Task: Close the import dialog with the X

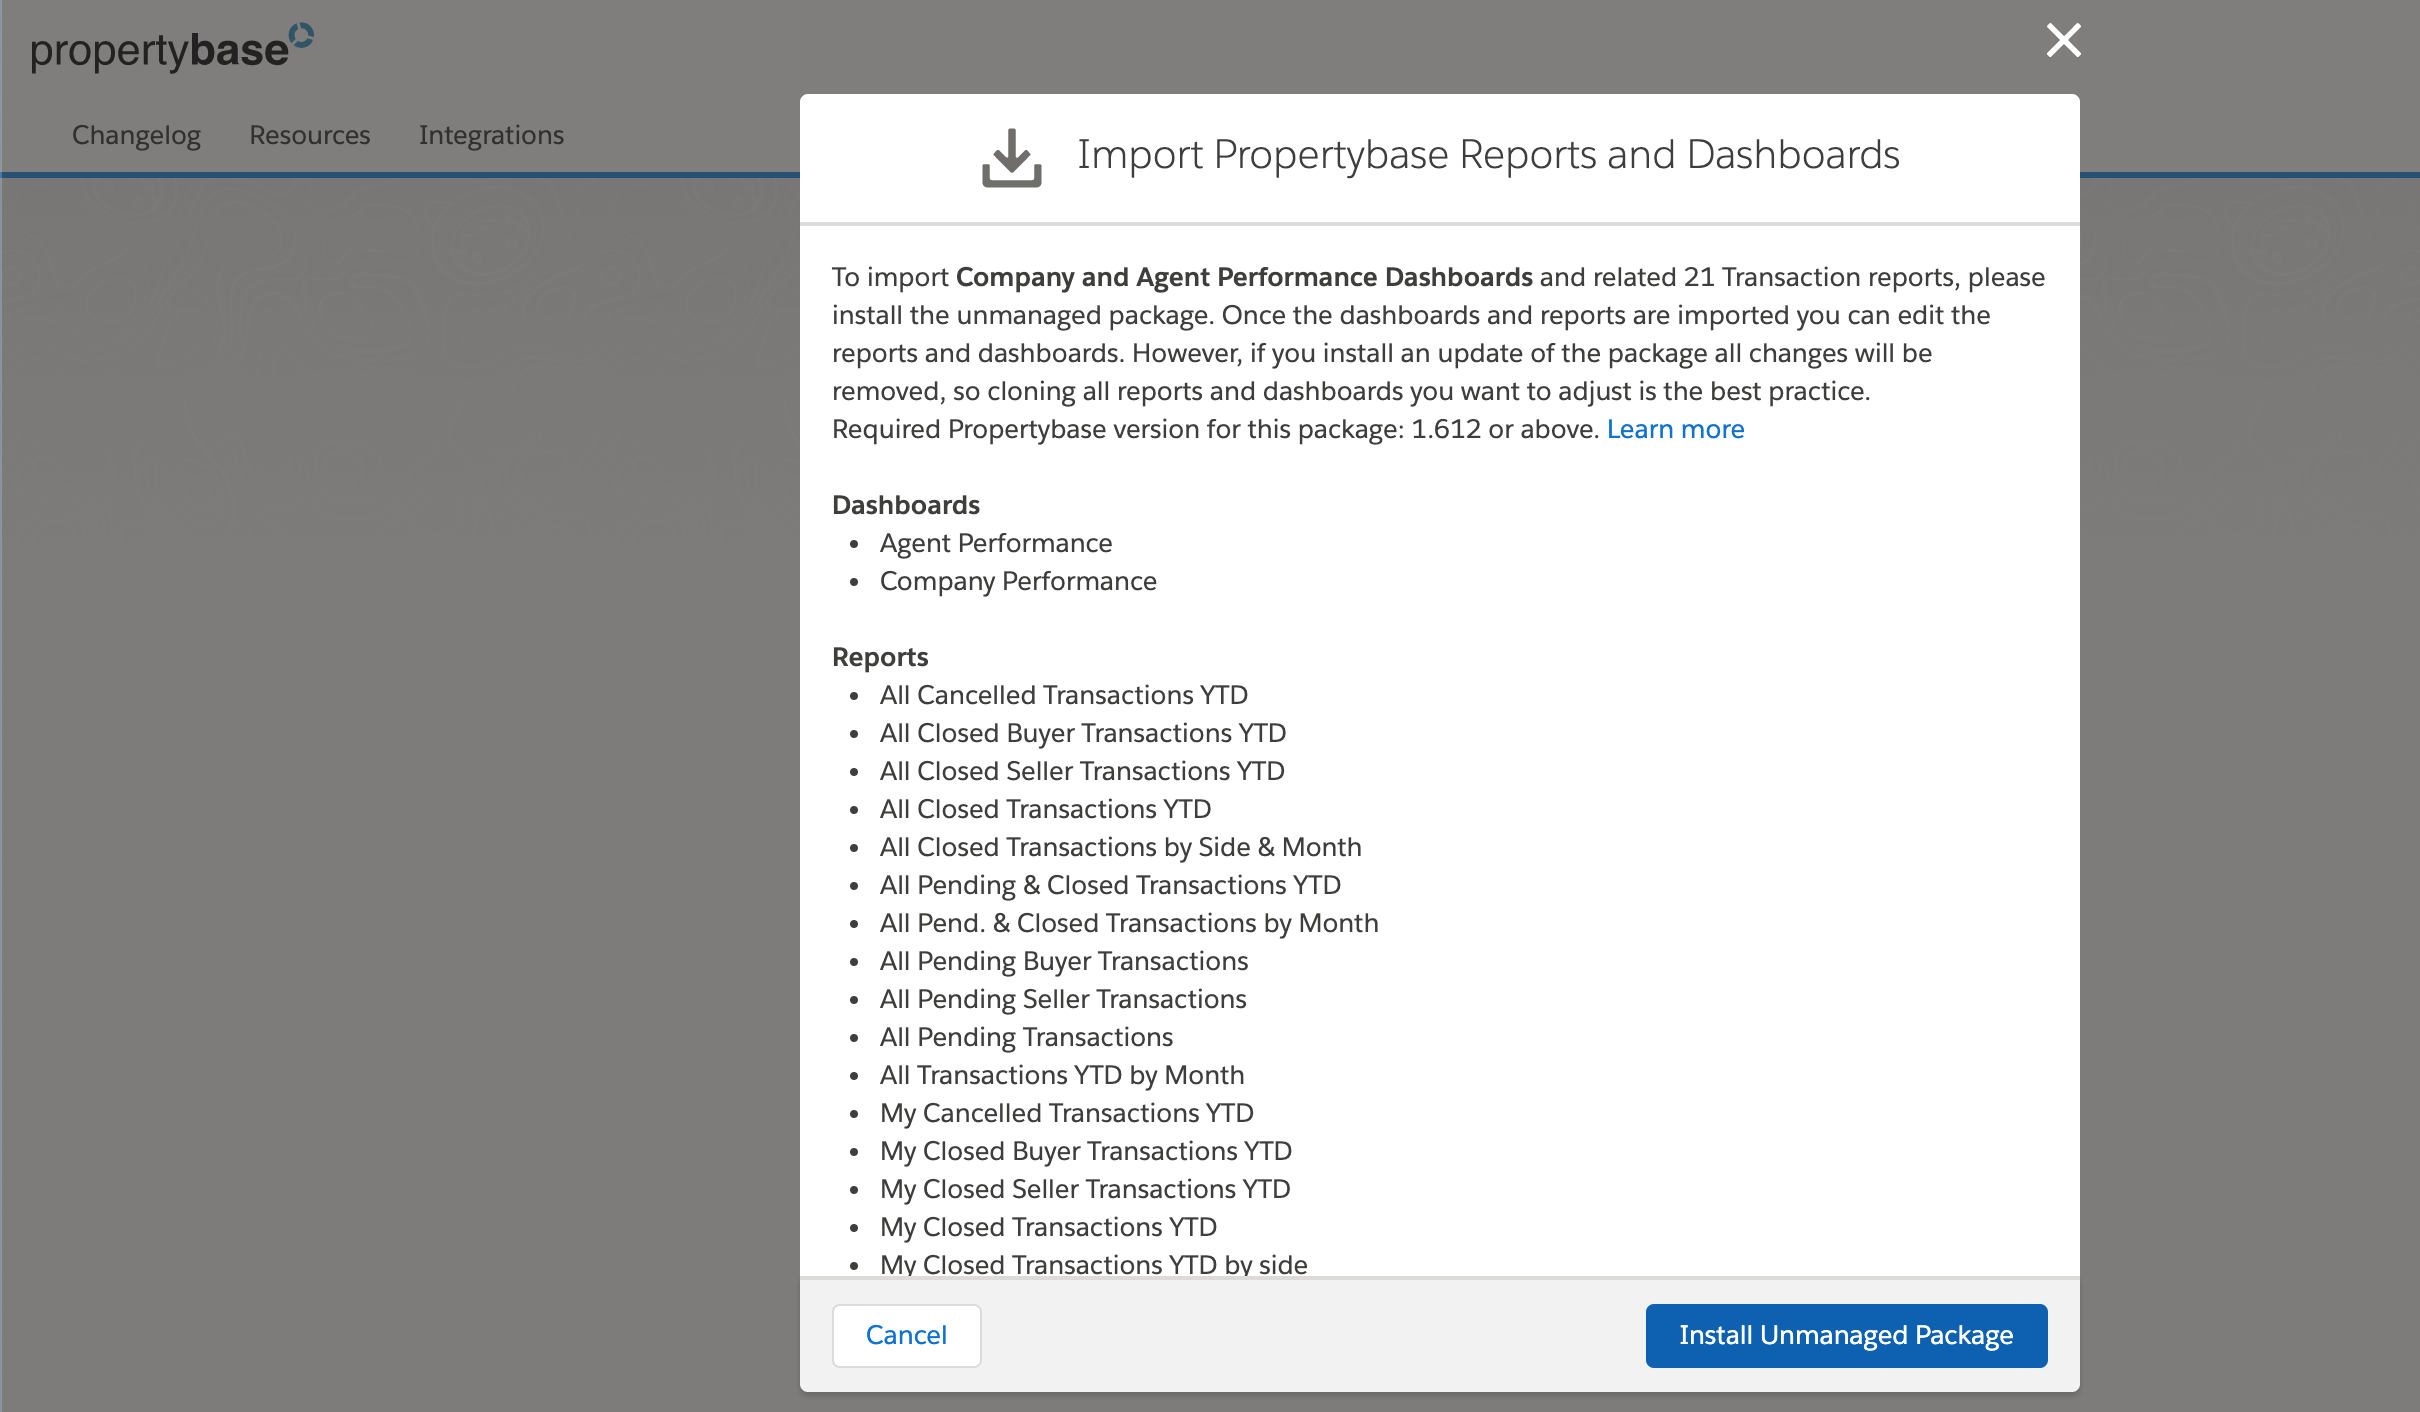Action: point(2063,41)
